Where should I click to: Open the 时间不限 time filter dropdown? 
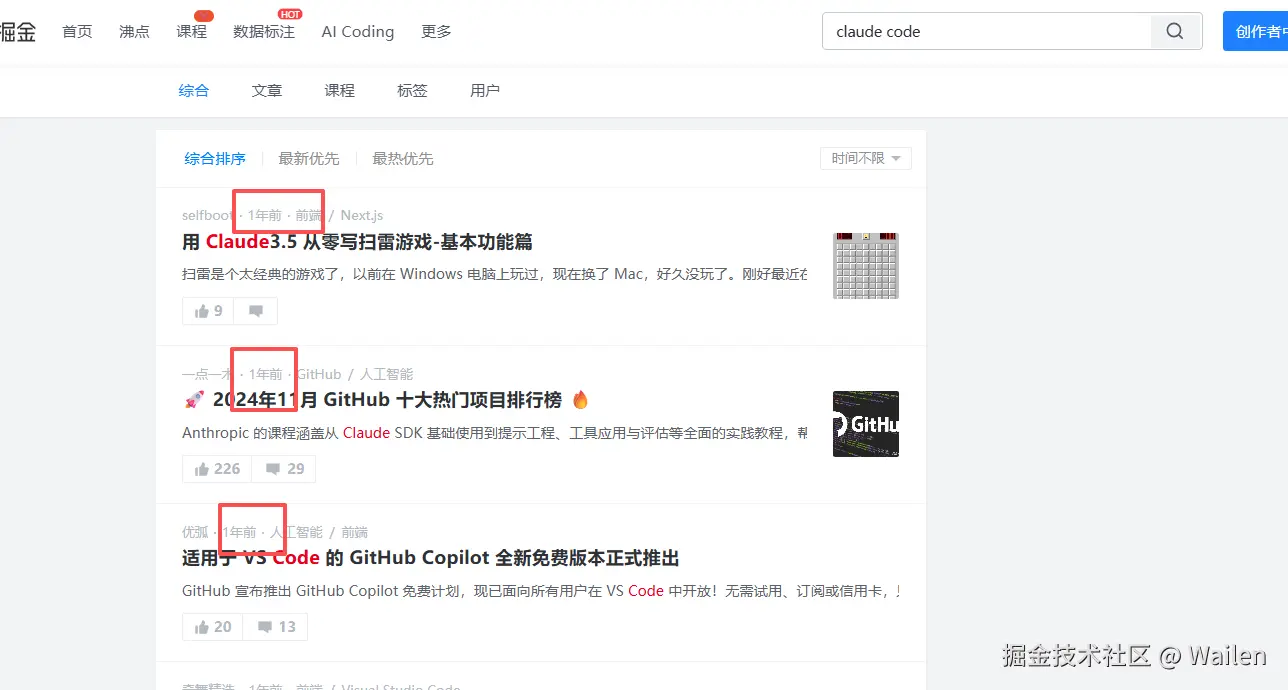coord(865,158)
